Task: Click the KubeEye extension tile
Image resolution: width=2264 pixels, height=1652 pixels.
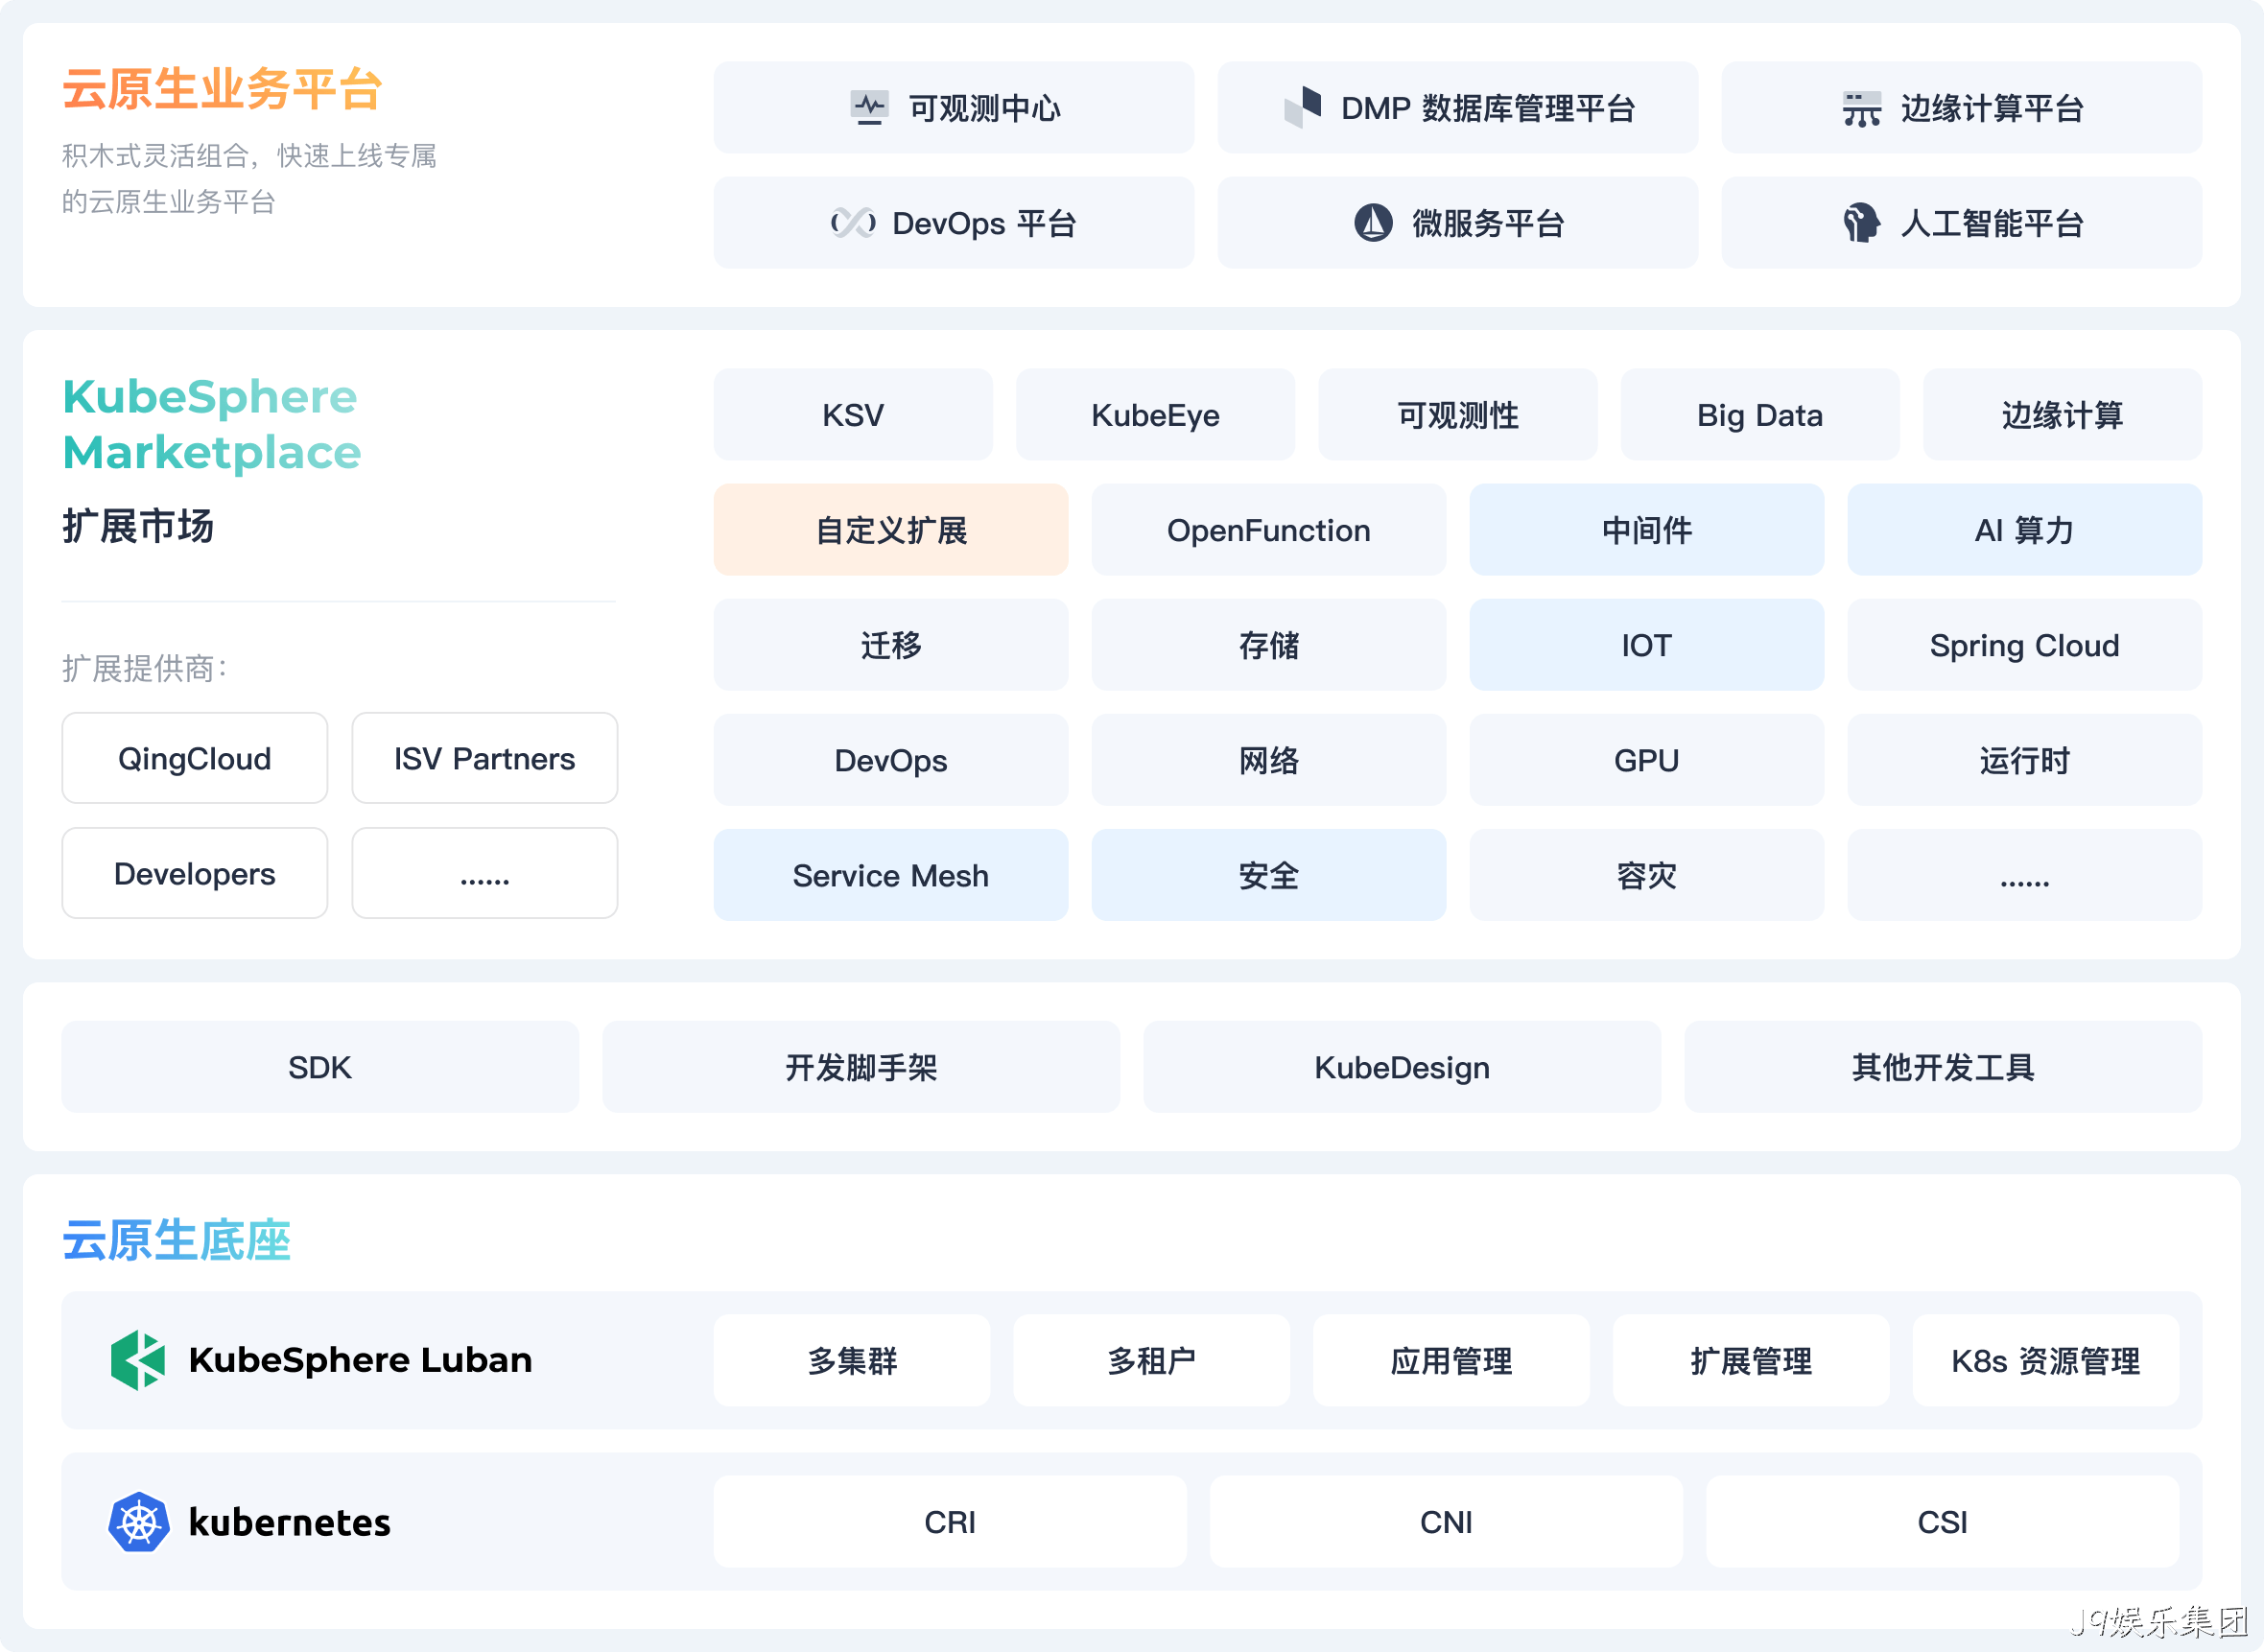Action: click(1156, 415)
